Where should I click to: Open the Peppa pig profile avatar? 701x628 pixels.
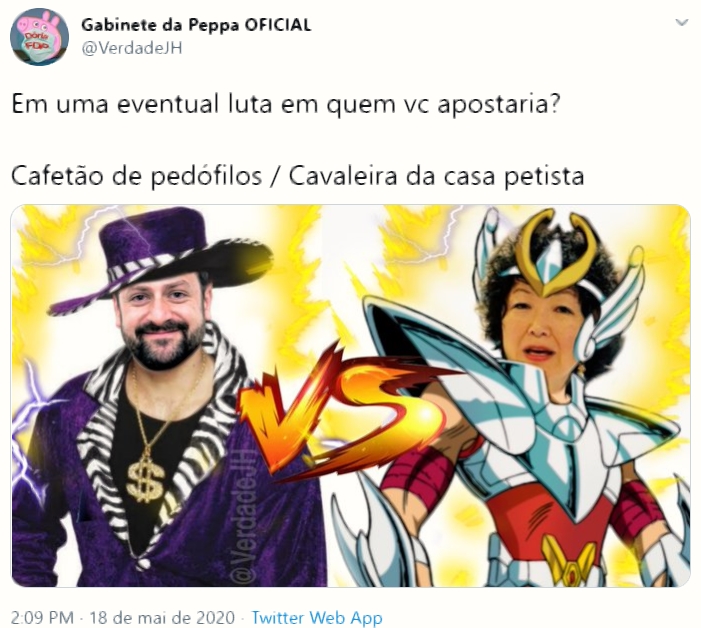[39, 36]
